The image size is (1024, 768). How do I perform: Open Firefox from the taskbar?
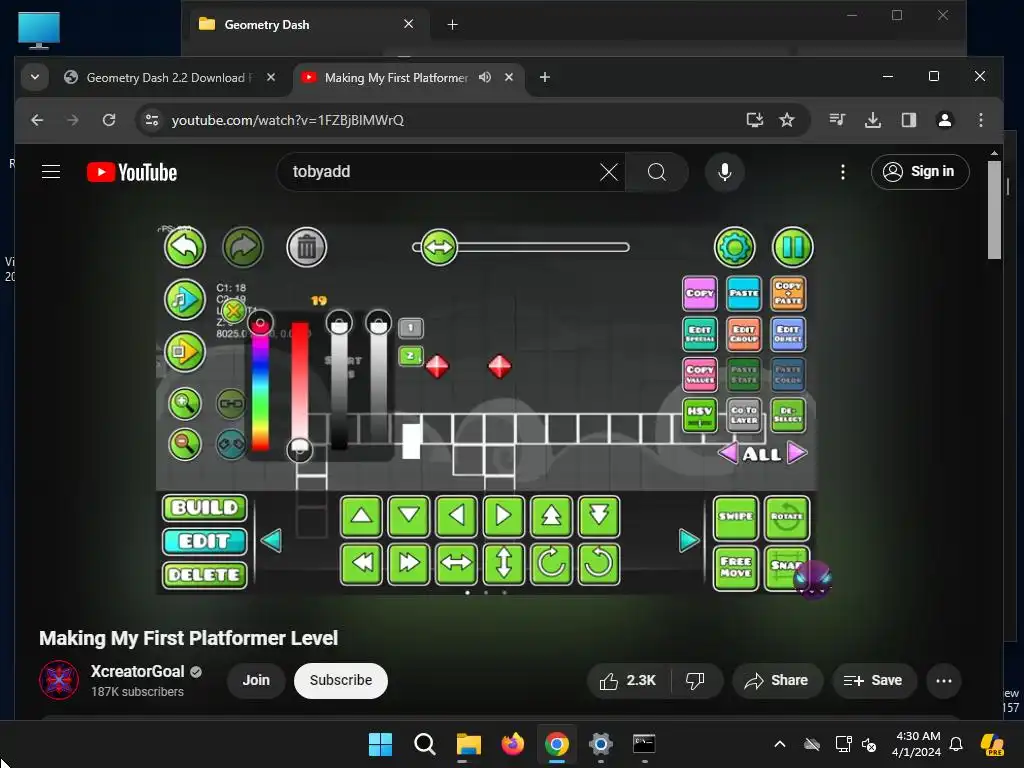(x=513, y=744)
